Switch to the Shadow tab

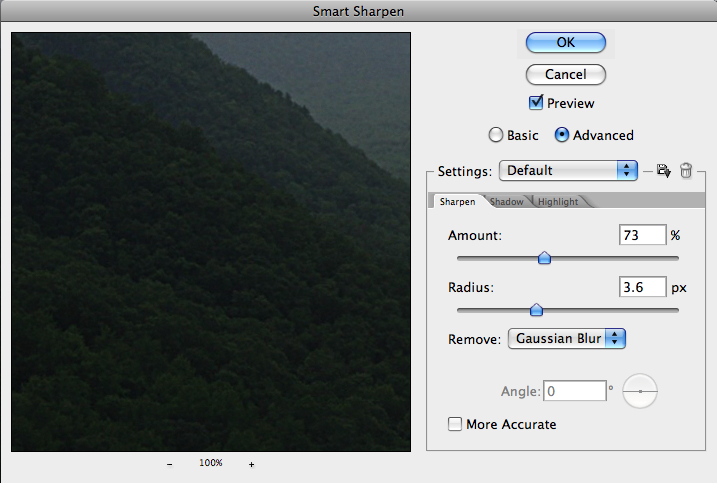point(507,202)
